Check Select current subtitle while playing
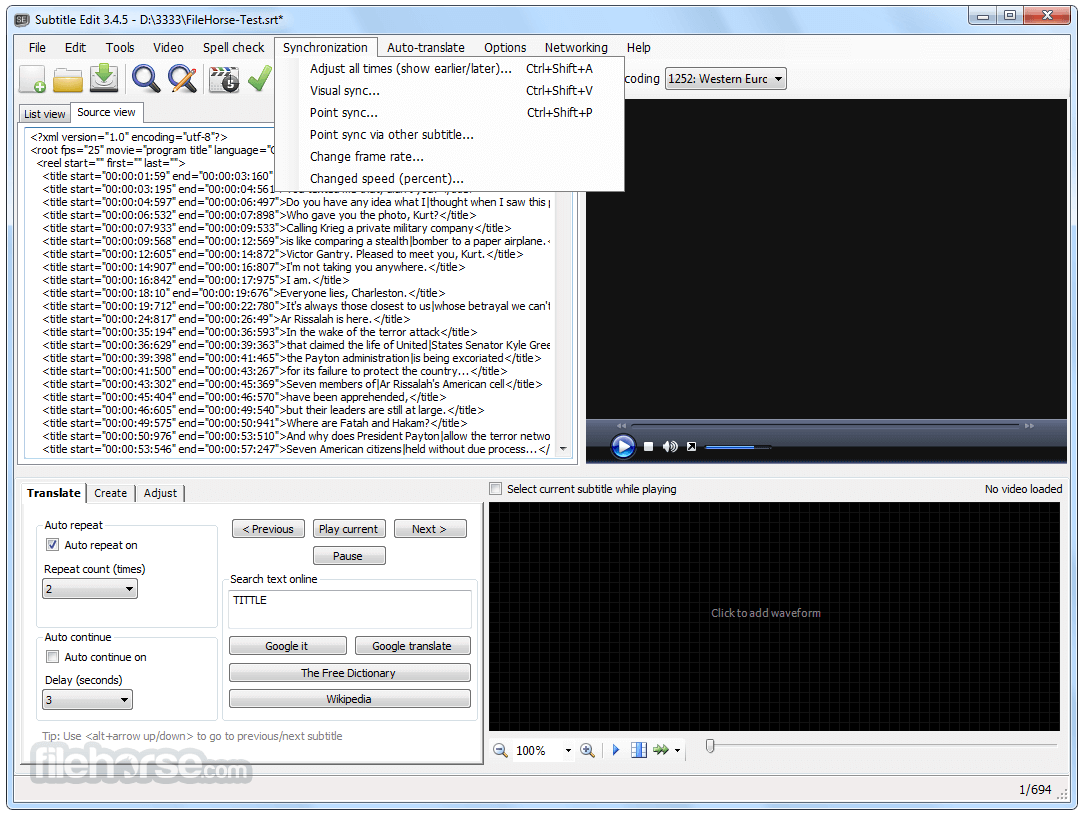 pos(495,489)
